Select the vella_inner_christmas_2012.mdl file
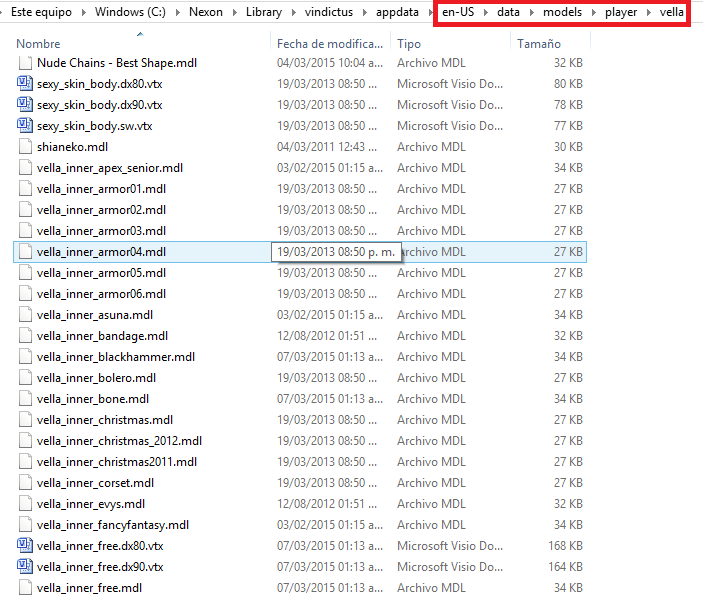The height and width of the screenshot is (616, 703). tap(119, 441)
